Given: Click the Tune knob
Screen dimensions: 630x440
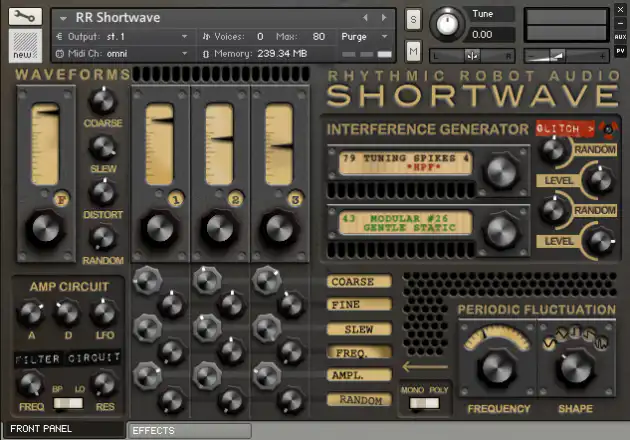Looking at the screenshot, I should pyautogui.click(x=446, y=24).
